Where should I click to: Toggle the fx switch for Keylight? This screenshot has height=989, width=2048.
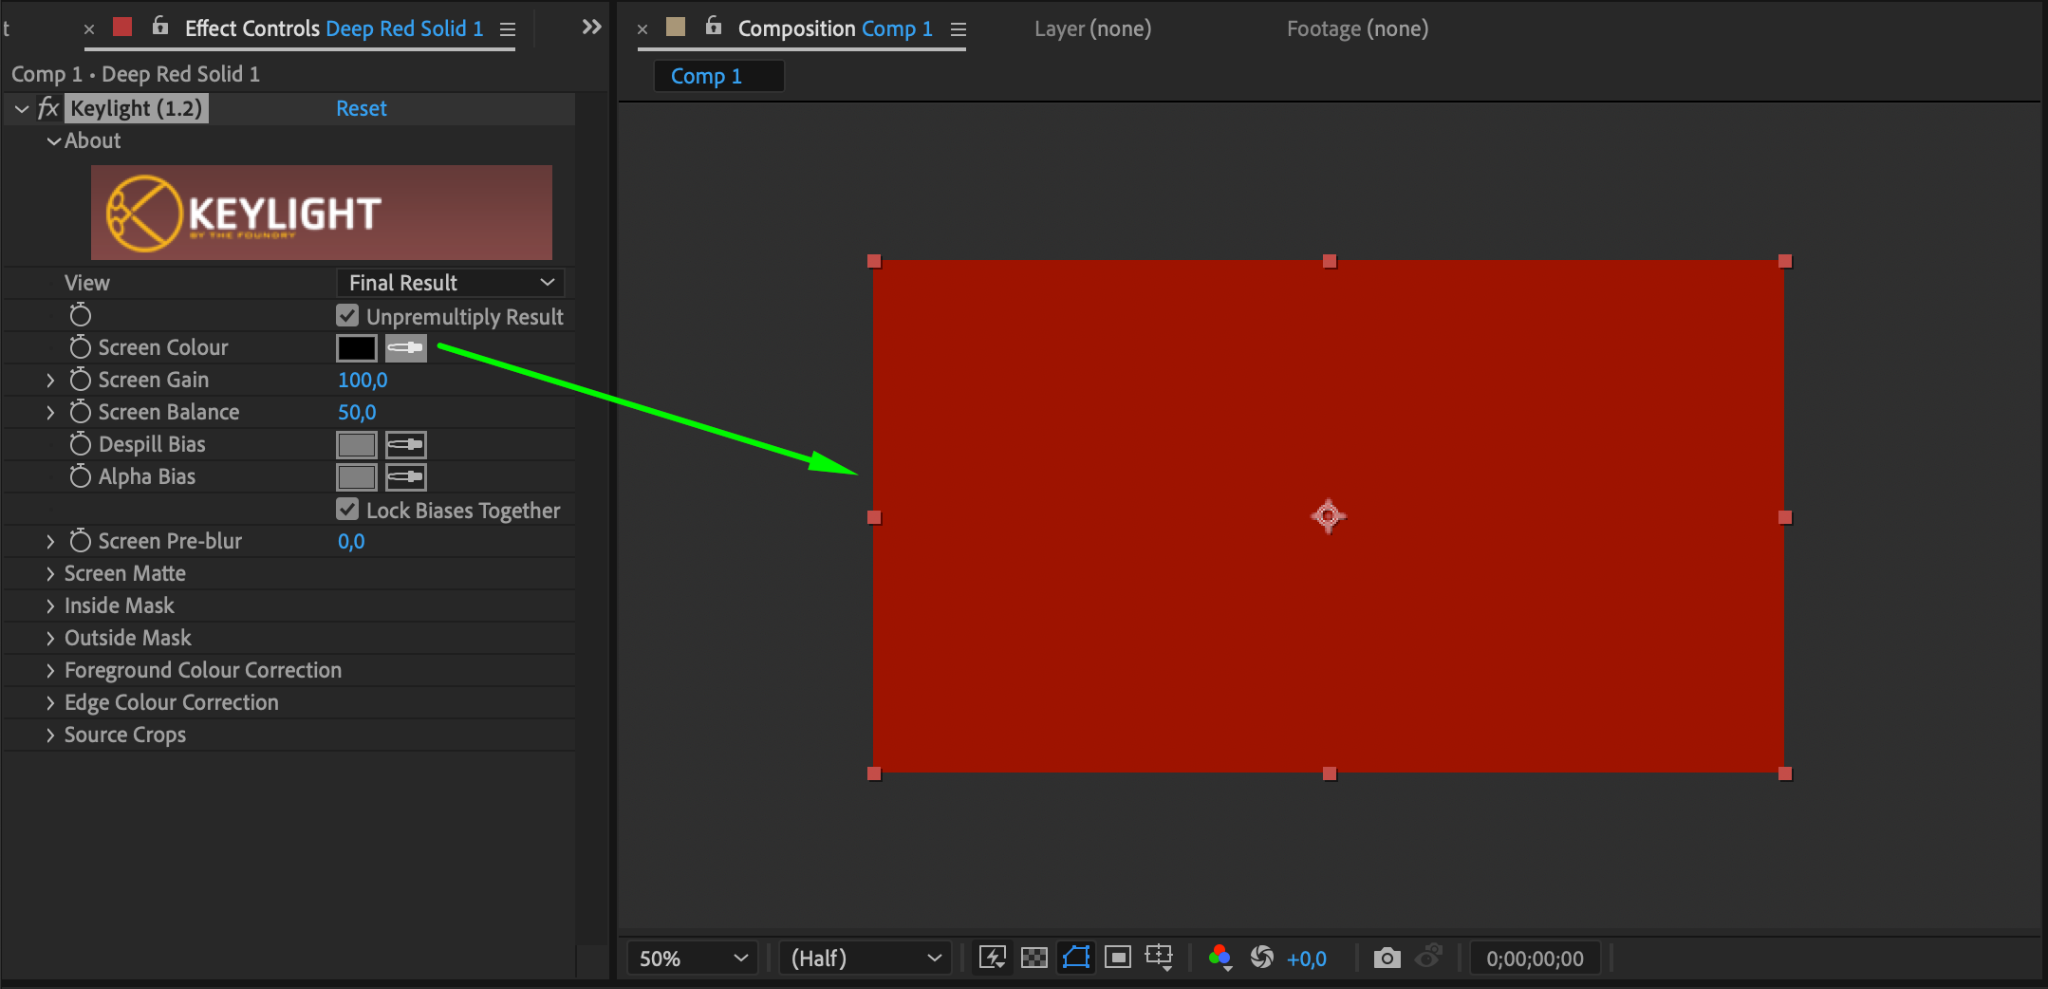48,108
